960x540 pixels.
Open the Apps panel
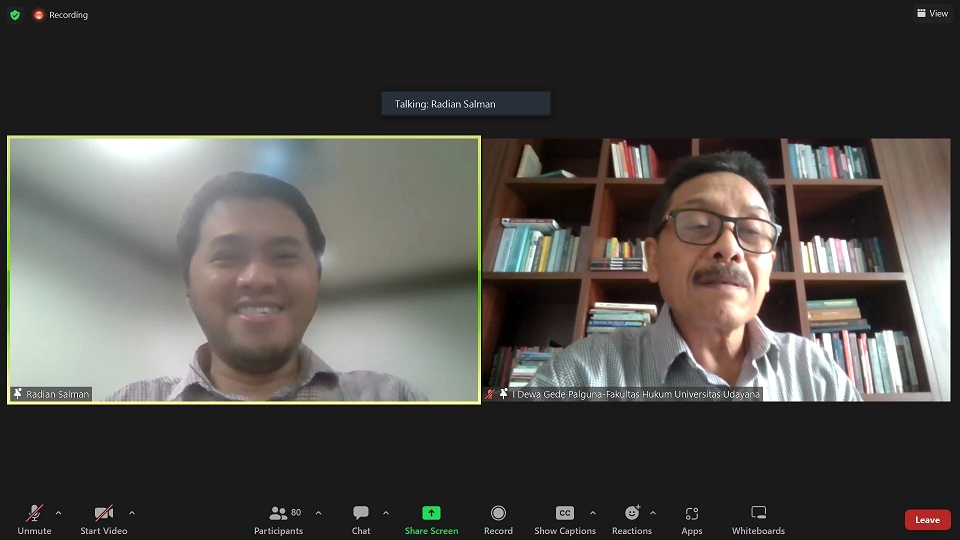692,519
